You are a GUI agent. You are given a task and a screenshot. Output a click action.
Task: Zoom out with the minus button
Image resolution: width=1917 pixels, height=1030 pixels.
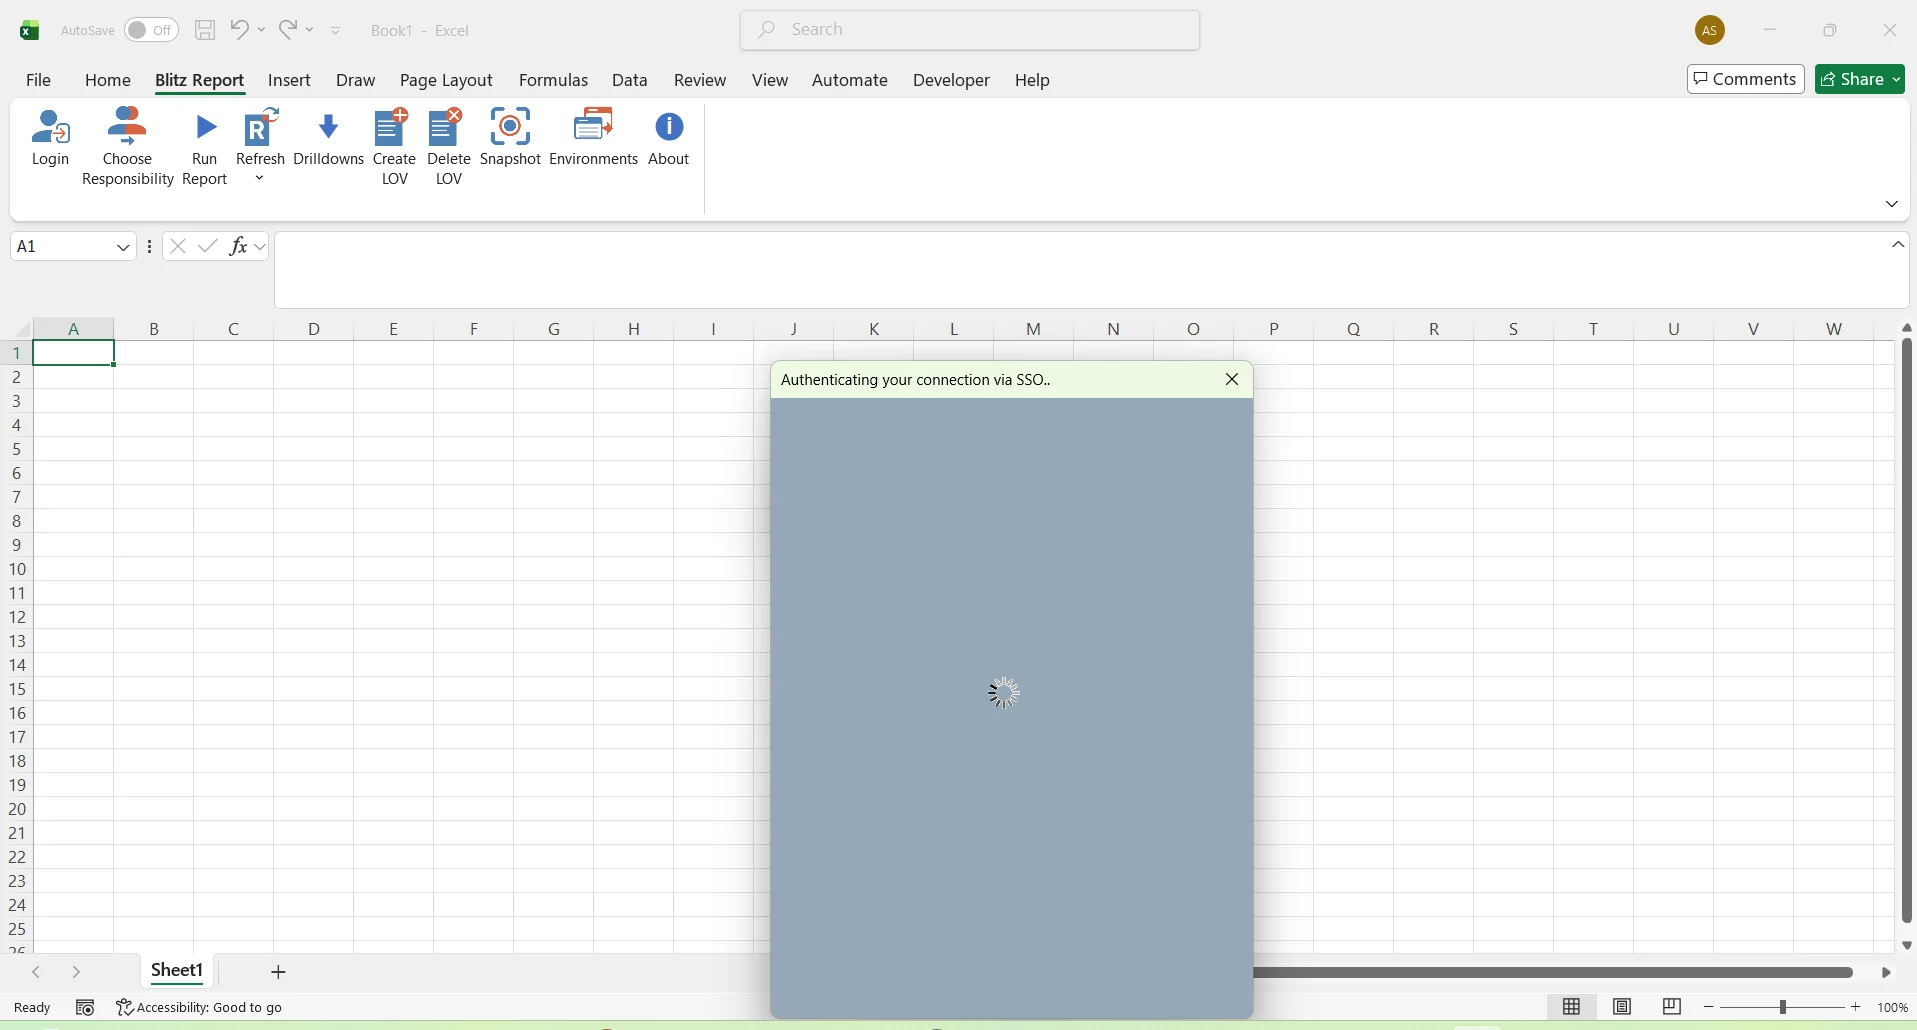1709,1008
